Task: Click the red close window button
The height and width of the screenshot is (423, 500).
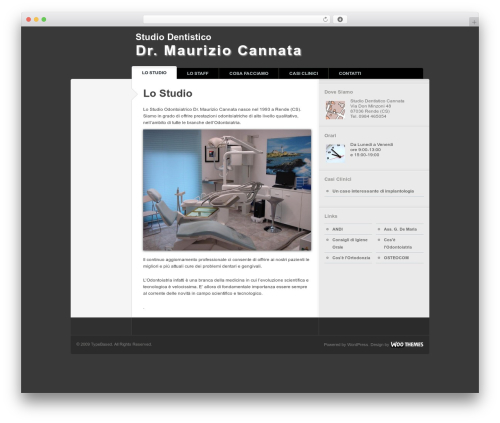Action: (29, 20)
